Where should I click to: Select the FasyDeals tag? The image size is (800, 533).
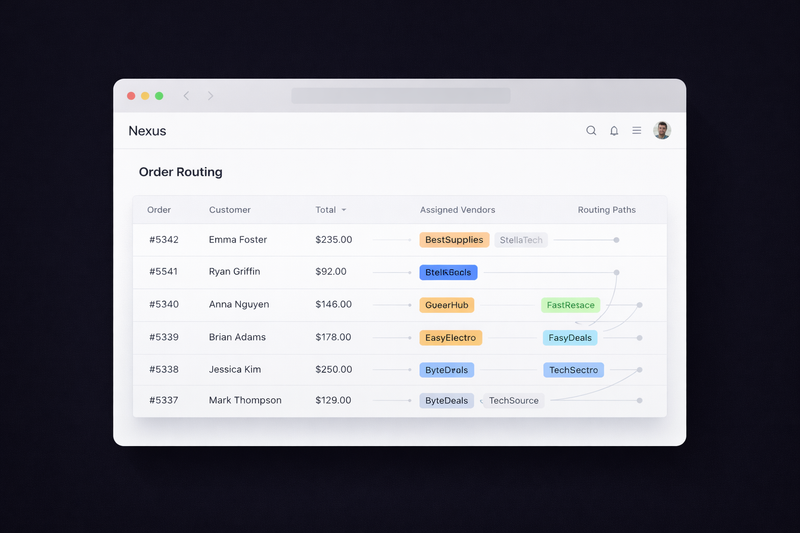570,338
